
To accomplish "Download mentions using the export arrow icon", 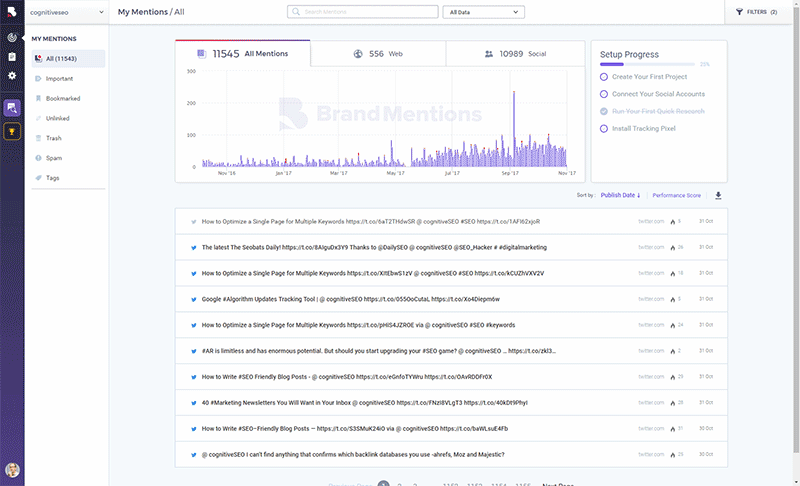I will pyautogui.click(x=717, y=195).
